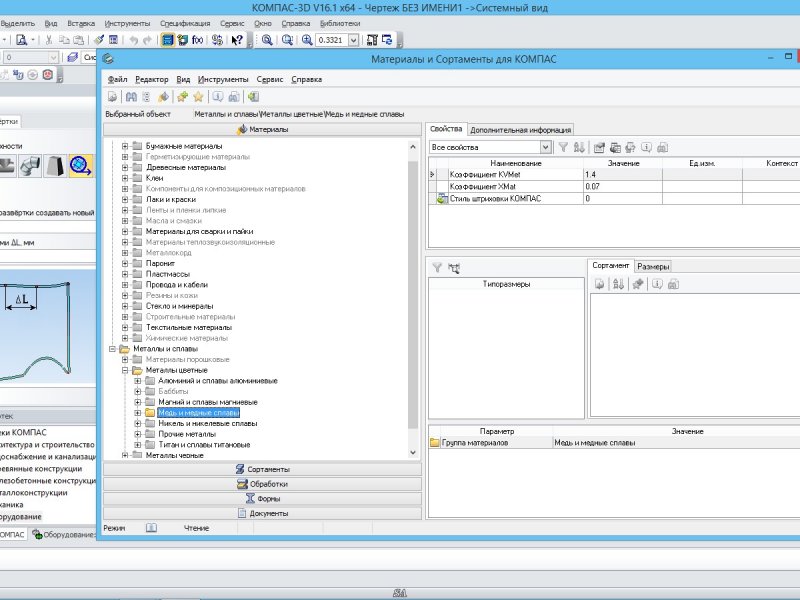Click the refresh view icon in KOMPAS toolbar
800x600 pixels.
click(x=387, y=40)
